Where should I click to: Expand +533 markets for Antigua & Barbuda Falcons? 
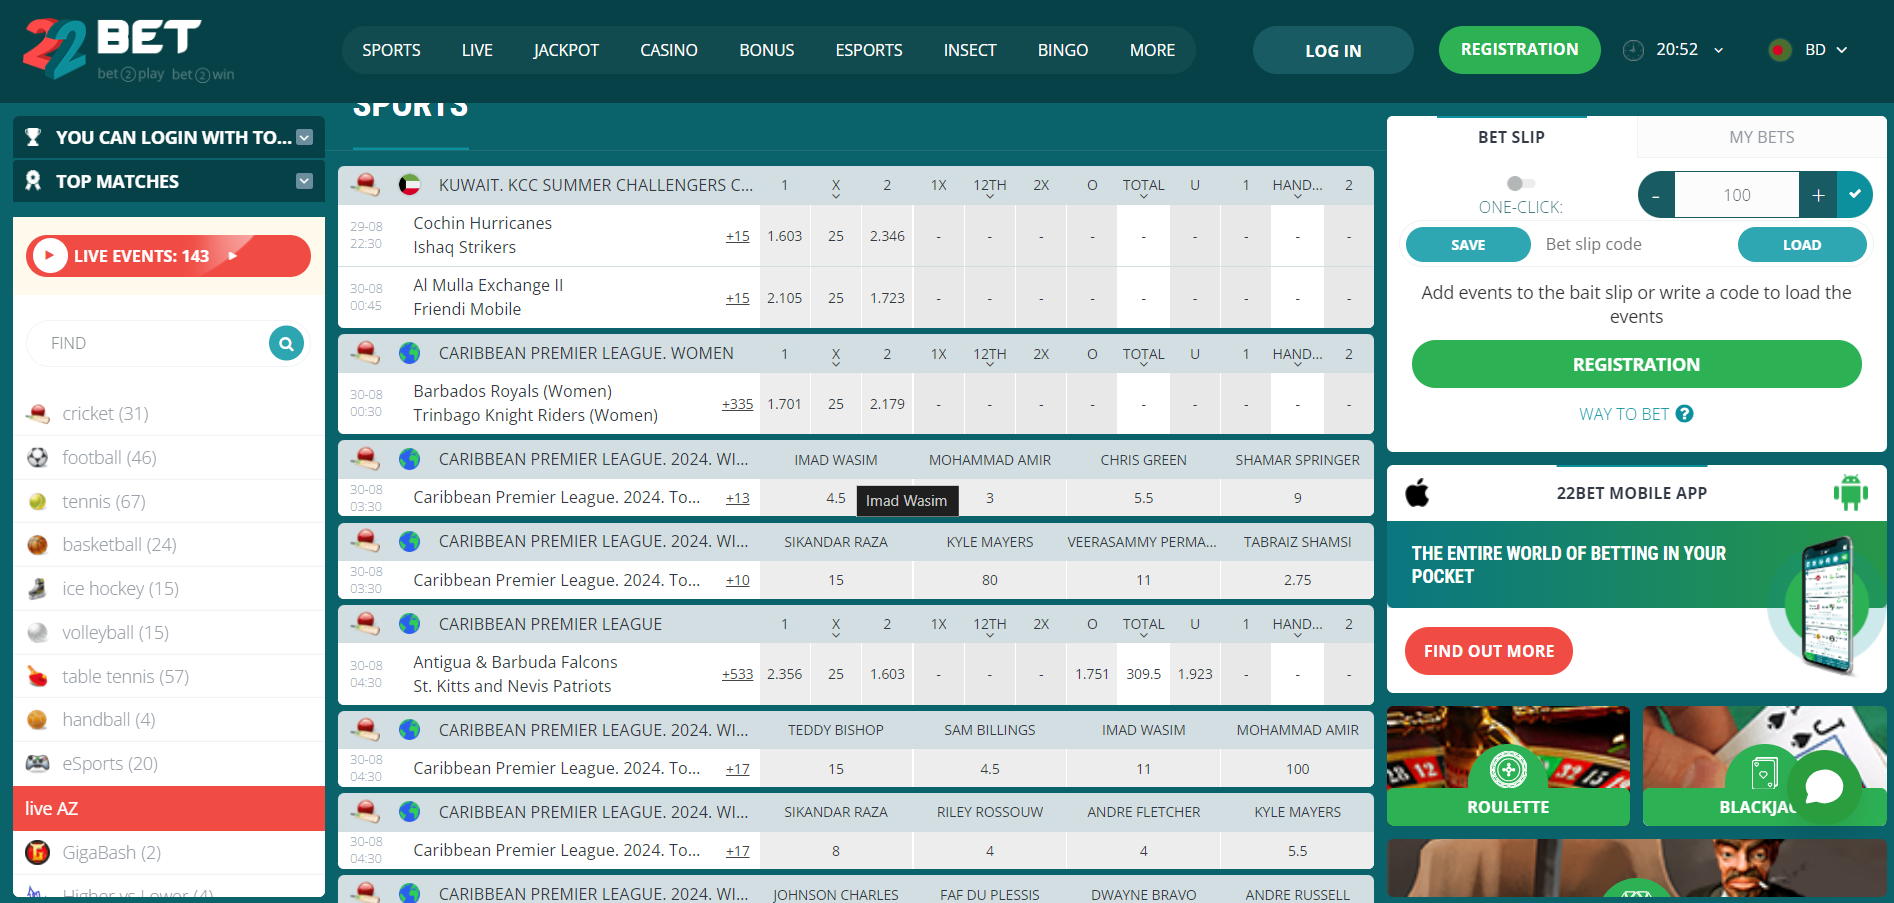tap(738, 674)
